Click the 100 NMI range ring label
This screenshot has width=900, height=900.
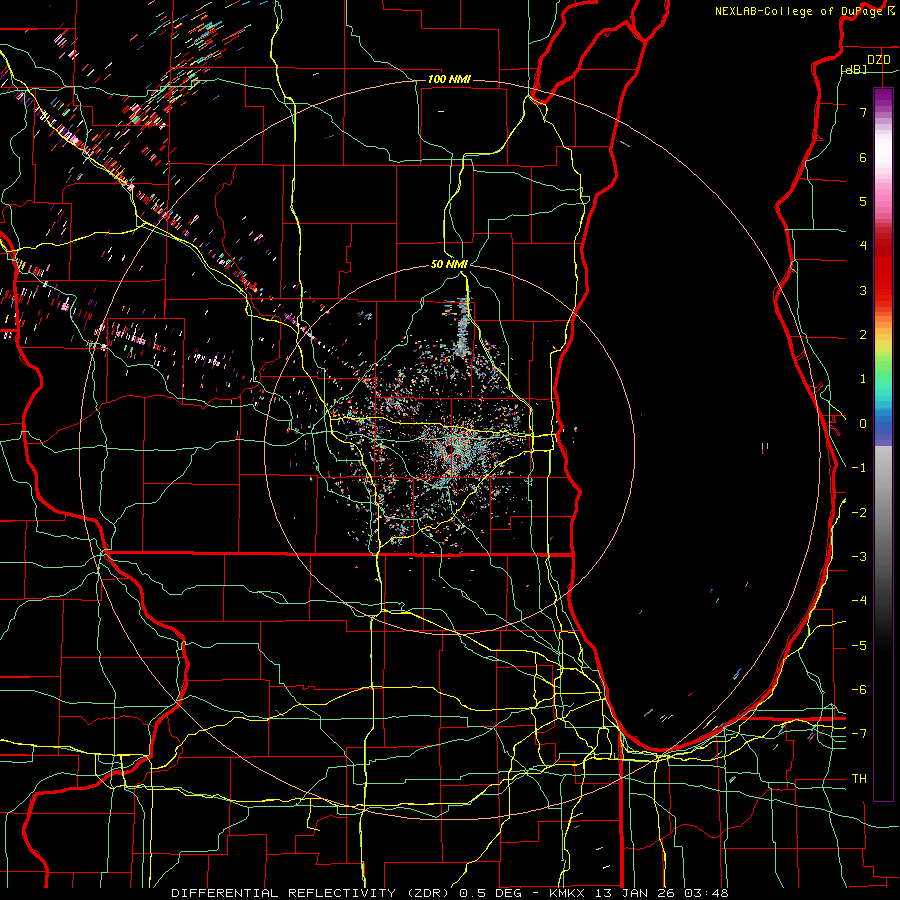point(449,79)
